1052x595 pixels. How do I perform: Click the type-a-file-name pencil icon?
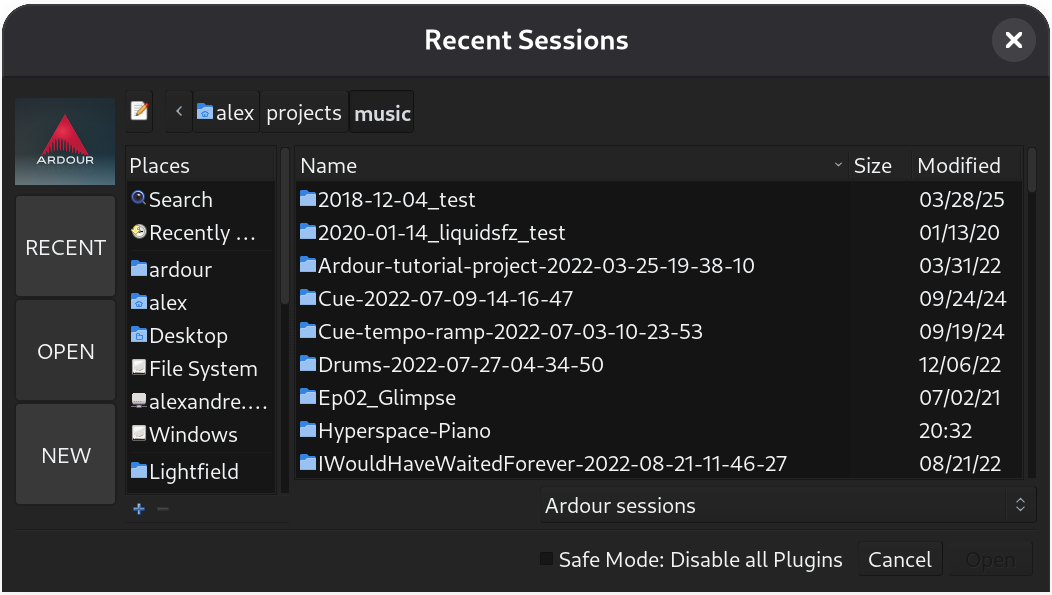click(x=139, y=112)
